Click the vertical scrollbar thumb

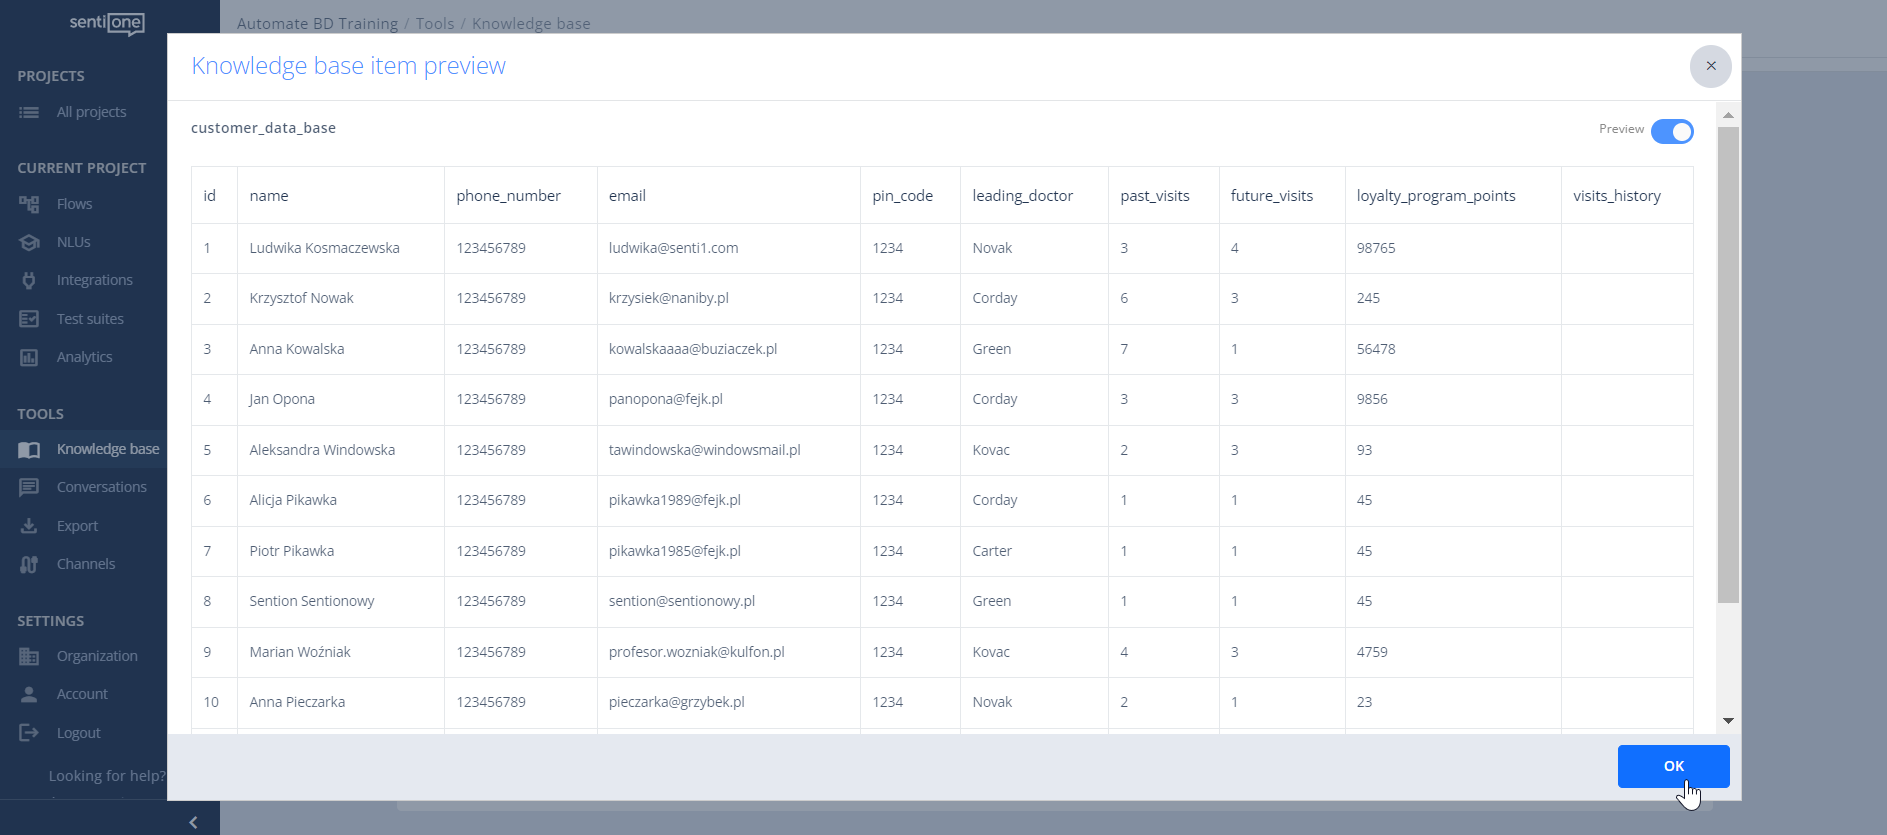[x=1728, y=365]
